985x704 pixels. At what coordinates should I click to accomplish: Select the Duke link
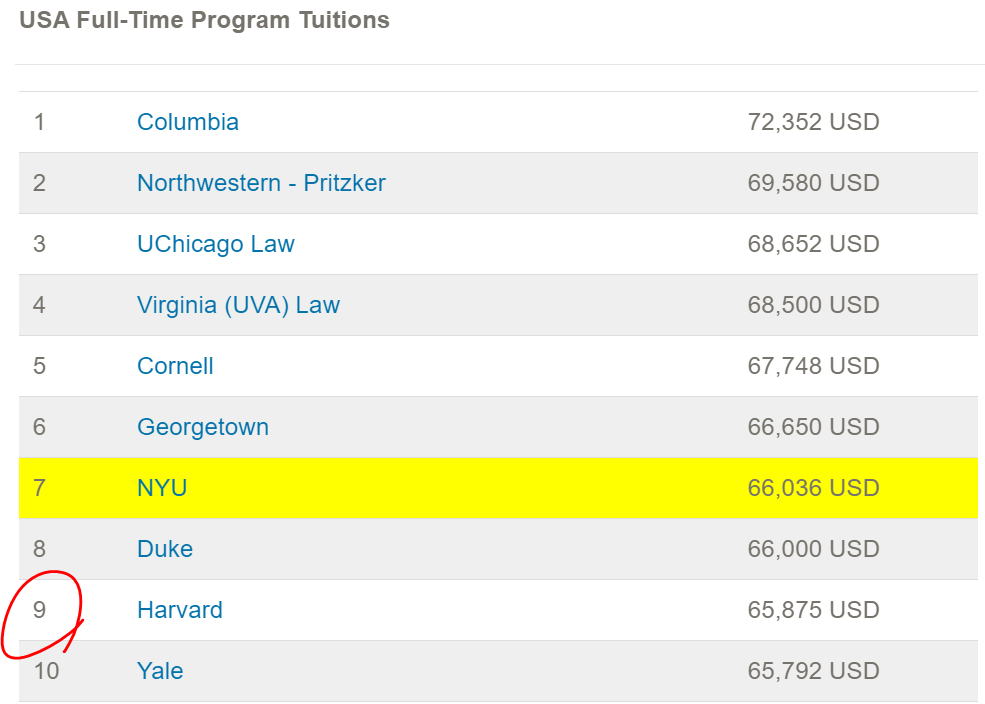tap(165, 549)
